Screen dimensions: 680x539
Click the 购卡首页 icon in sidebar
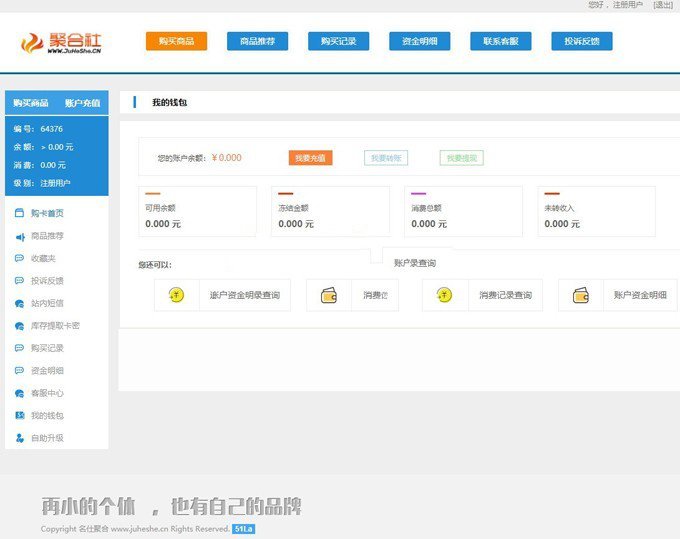[20, 213]
